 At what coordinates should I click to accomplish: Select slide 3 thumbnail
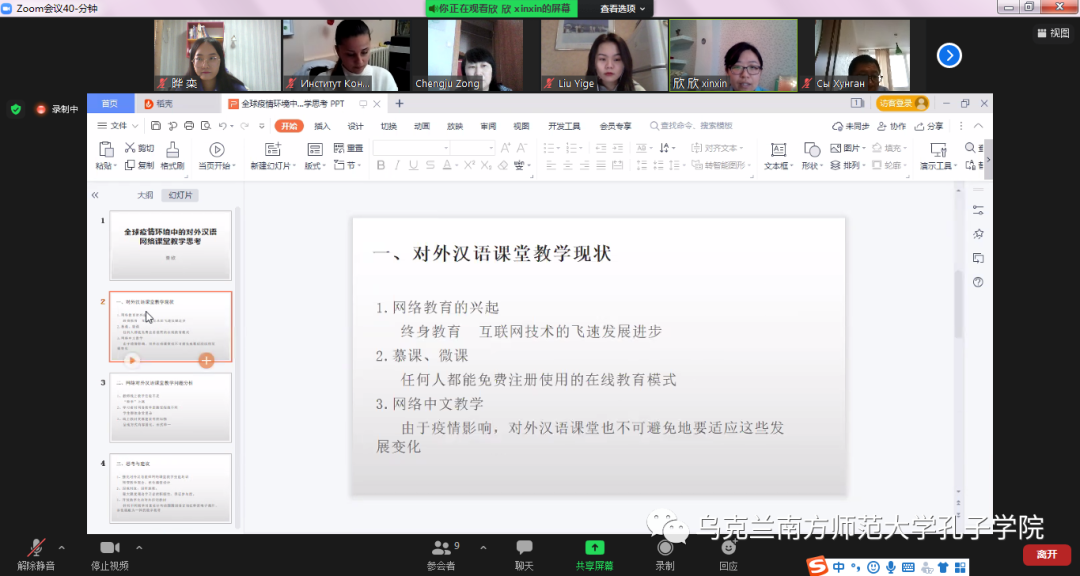[170, 407]
